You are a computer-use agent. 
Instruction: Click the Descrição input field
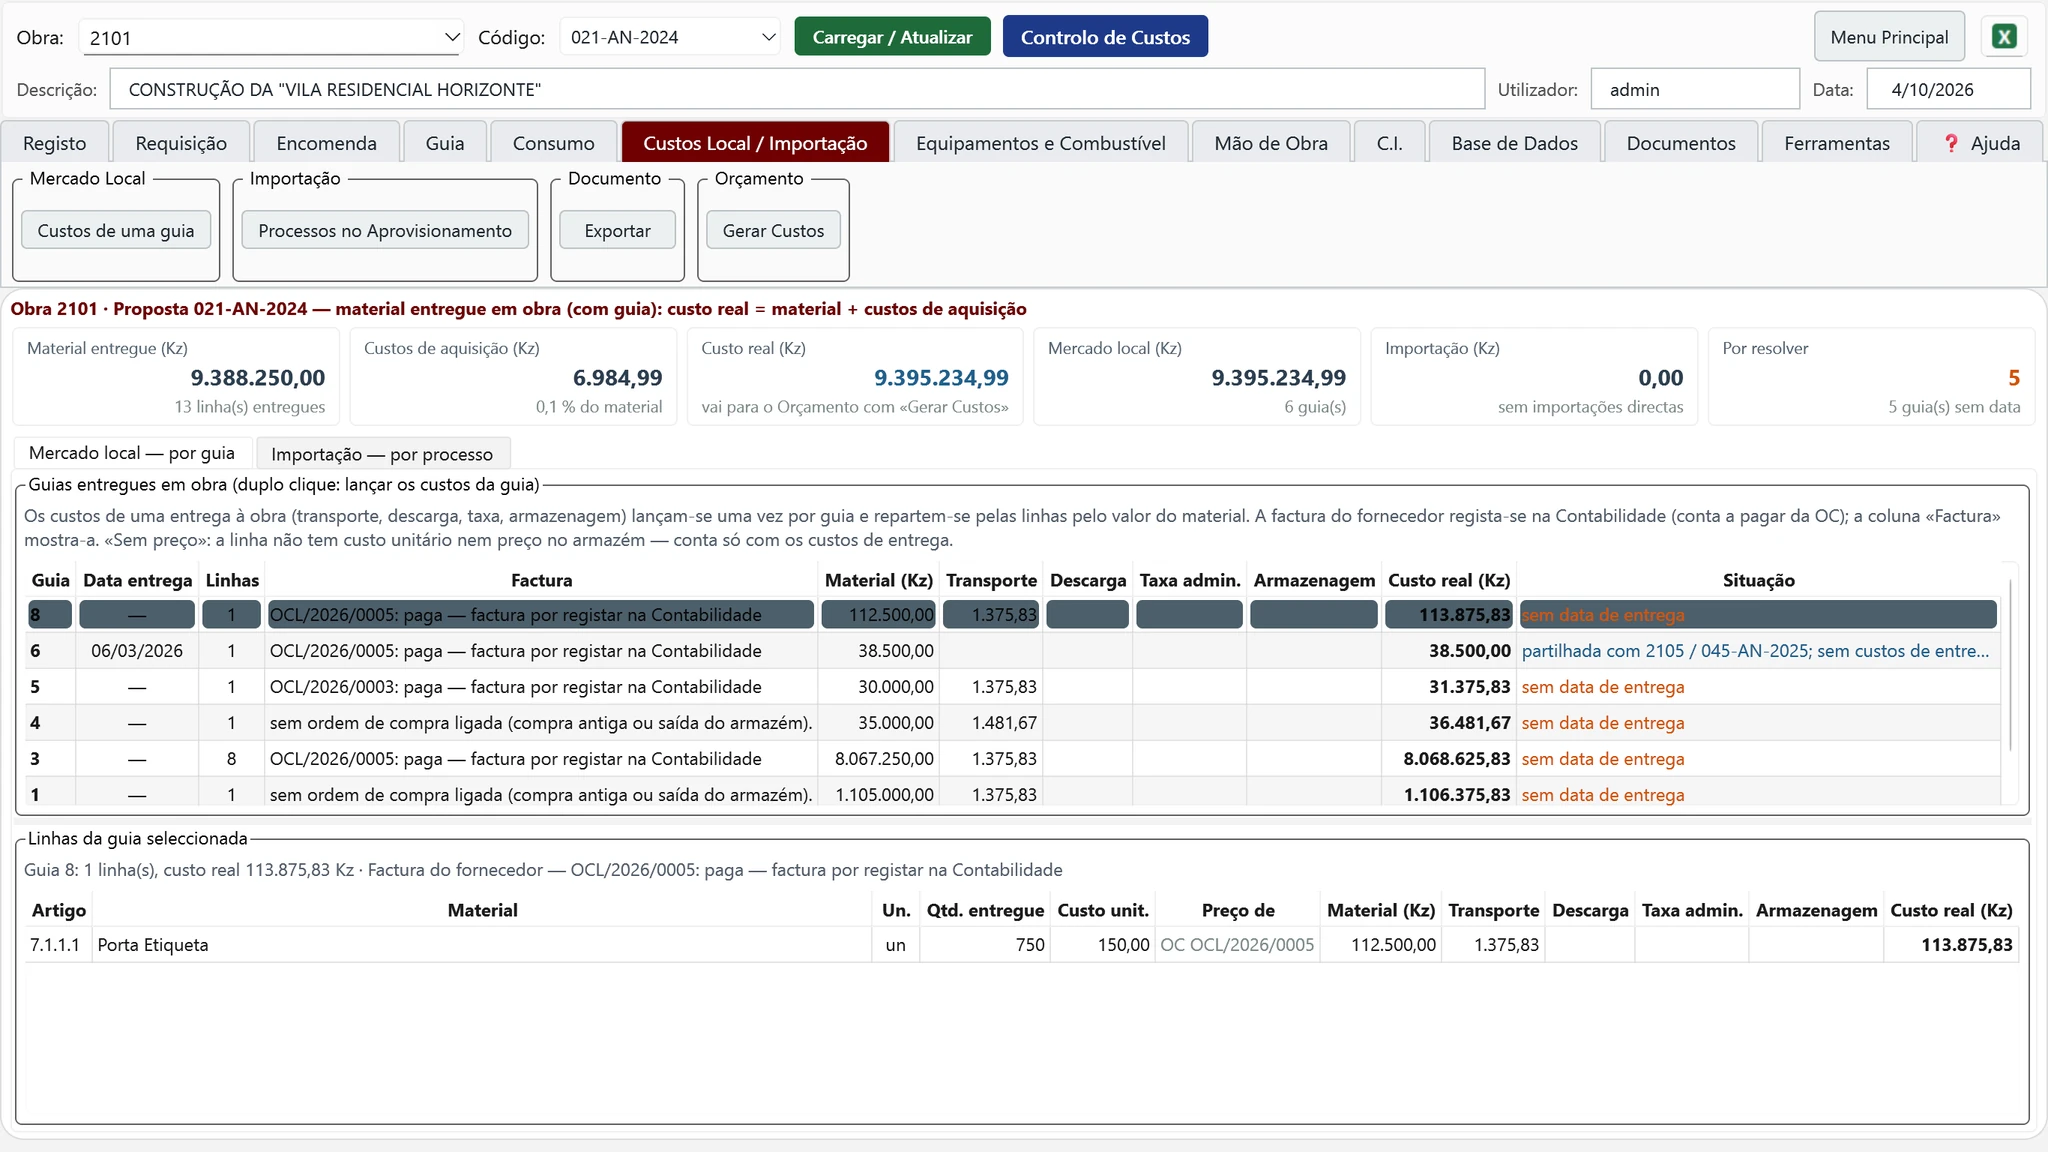click(797, 89)
